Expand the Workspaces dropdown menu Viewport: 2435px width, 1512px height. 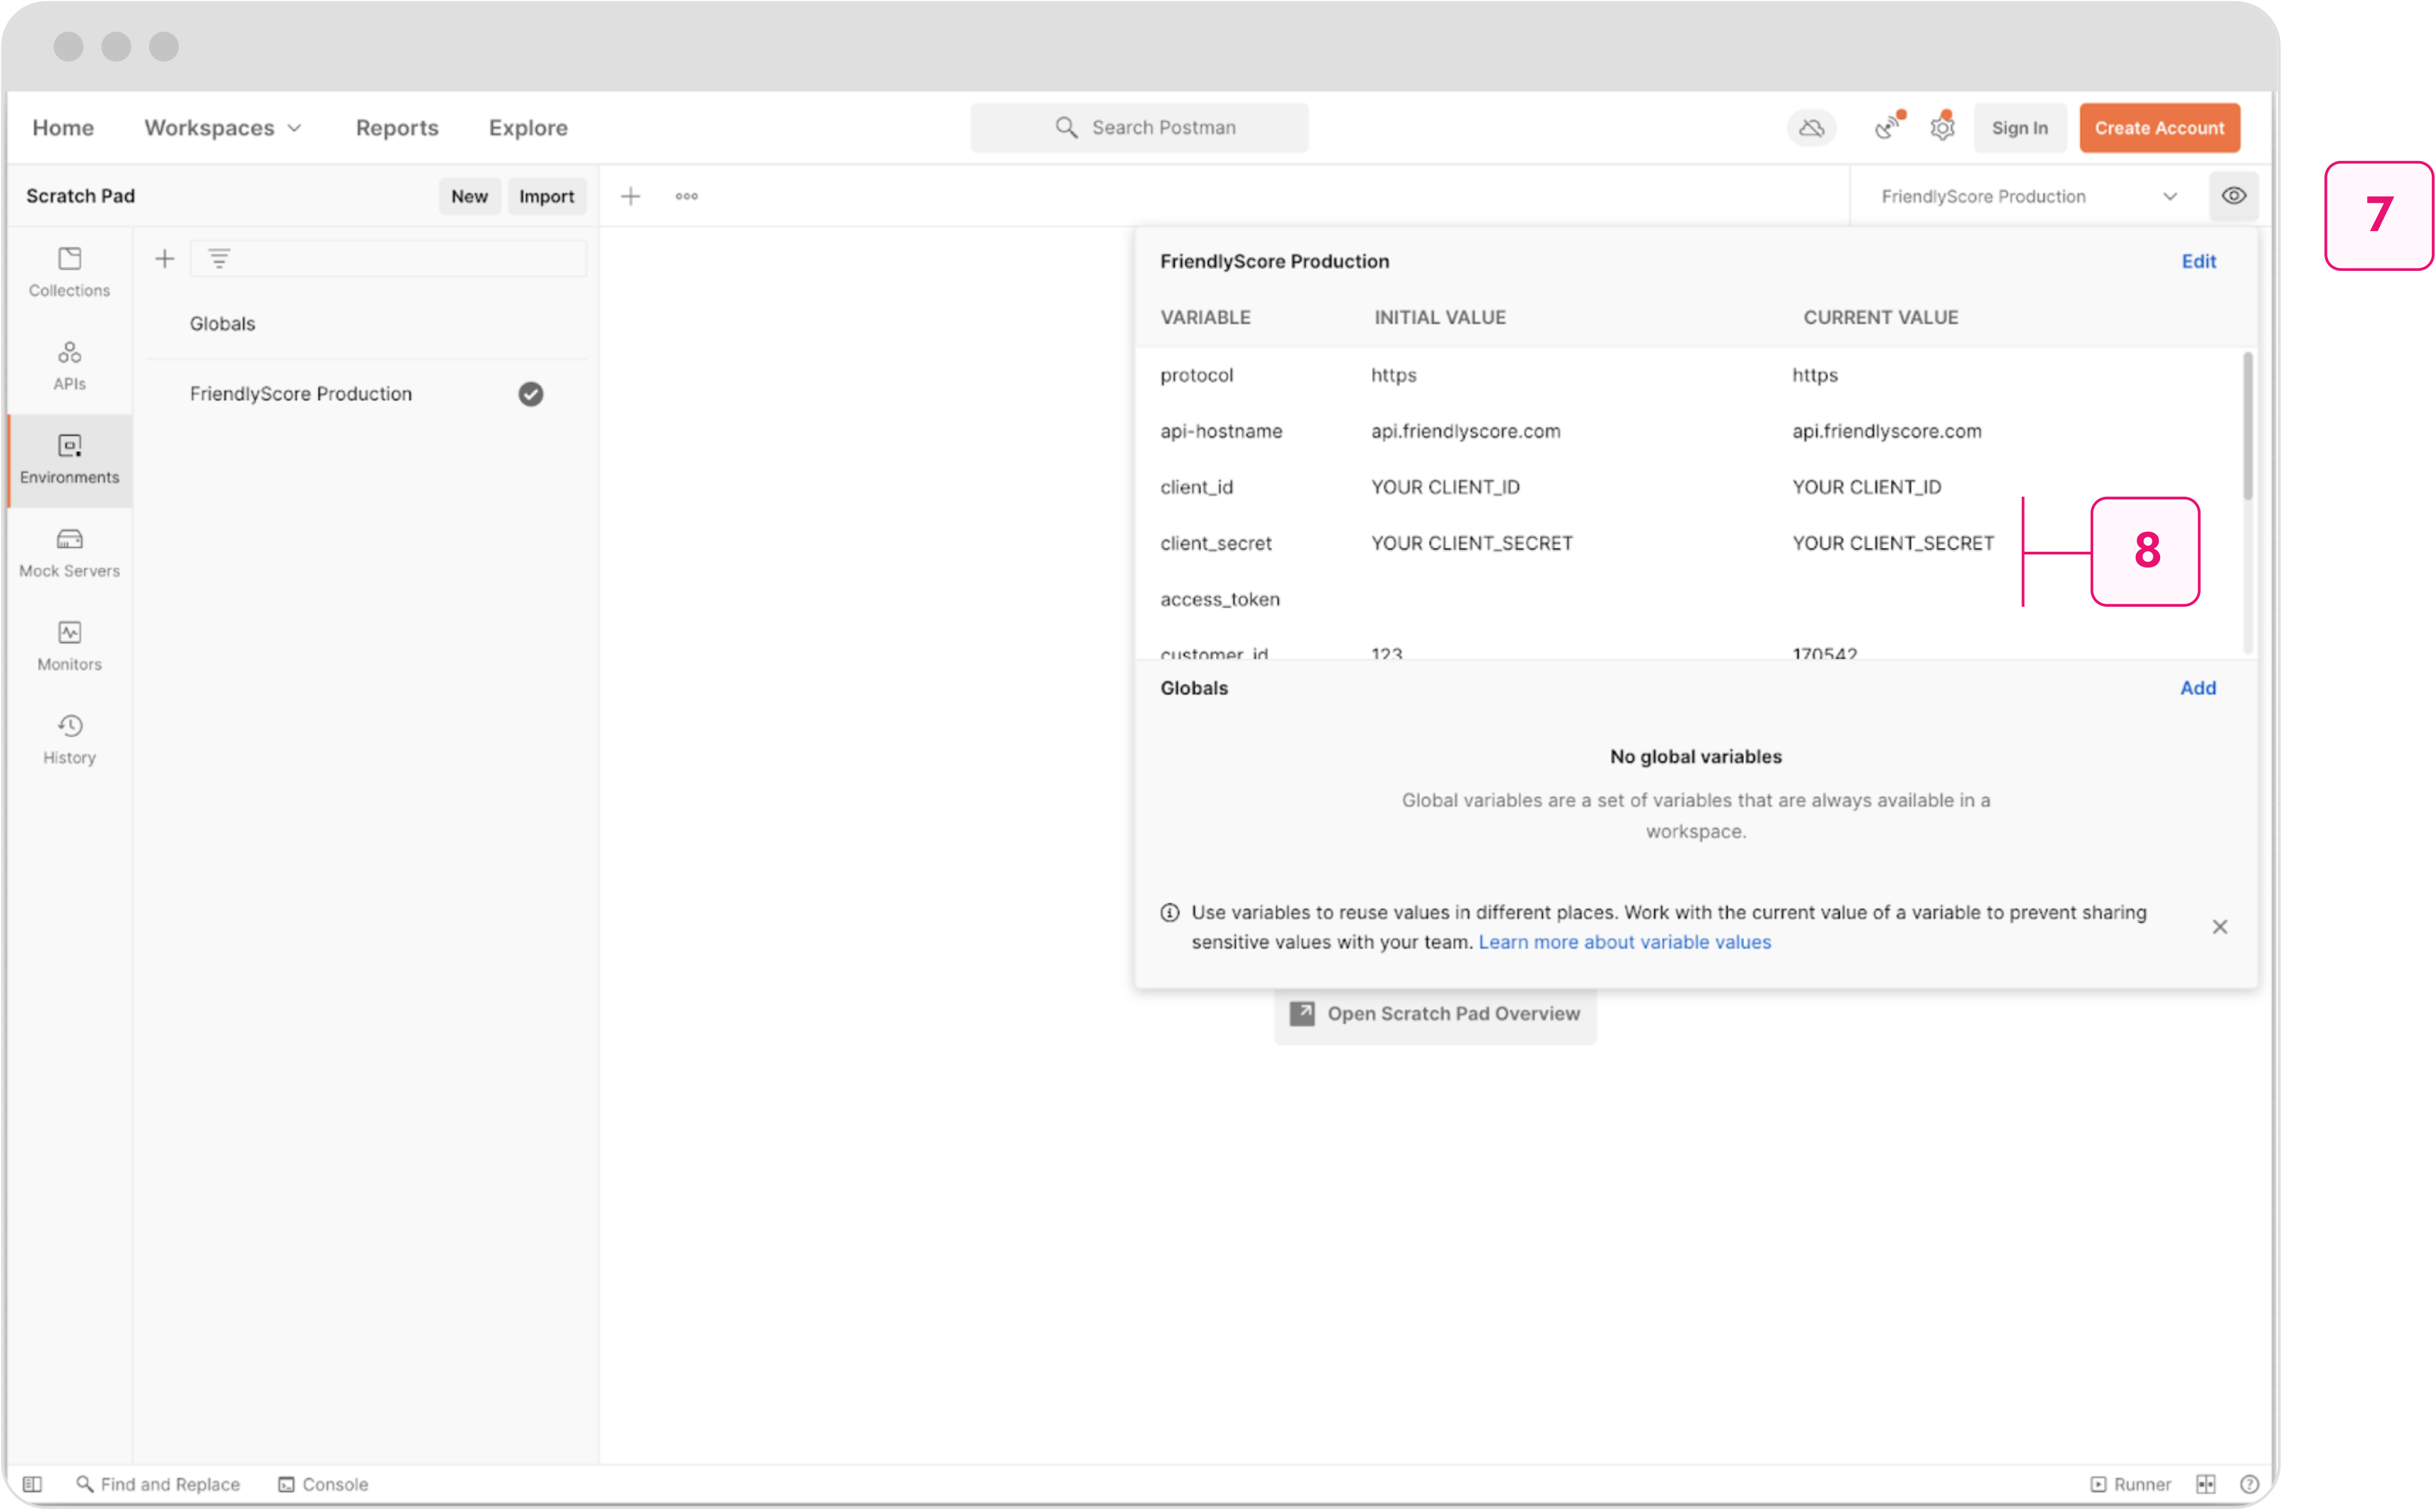(x=222, y=128)
